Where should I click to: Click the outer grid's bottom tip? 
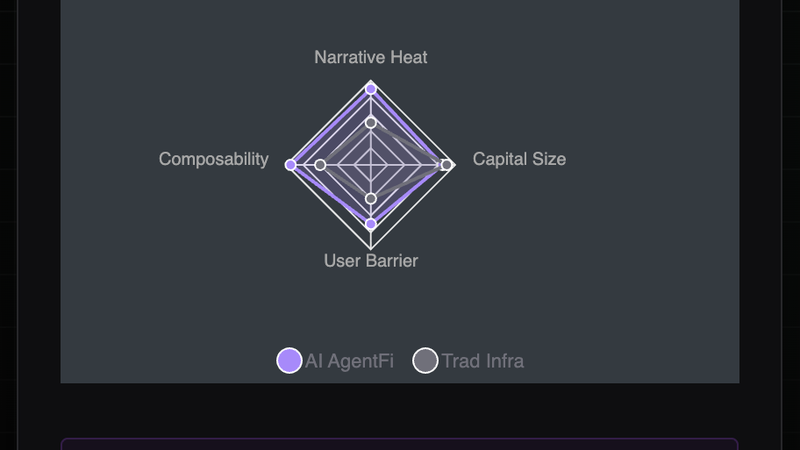coord(371,248)
